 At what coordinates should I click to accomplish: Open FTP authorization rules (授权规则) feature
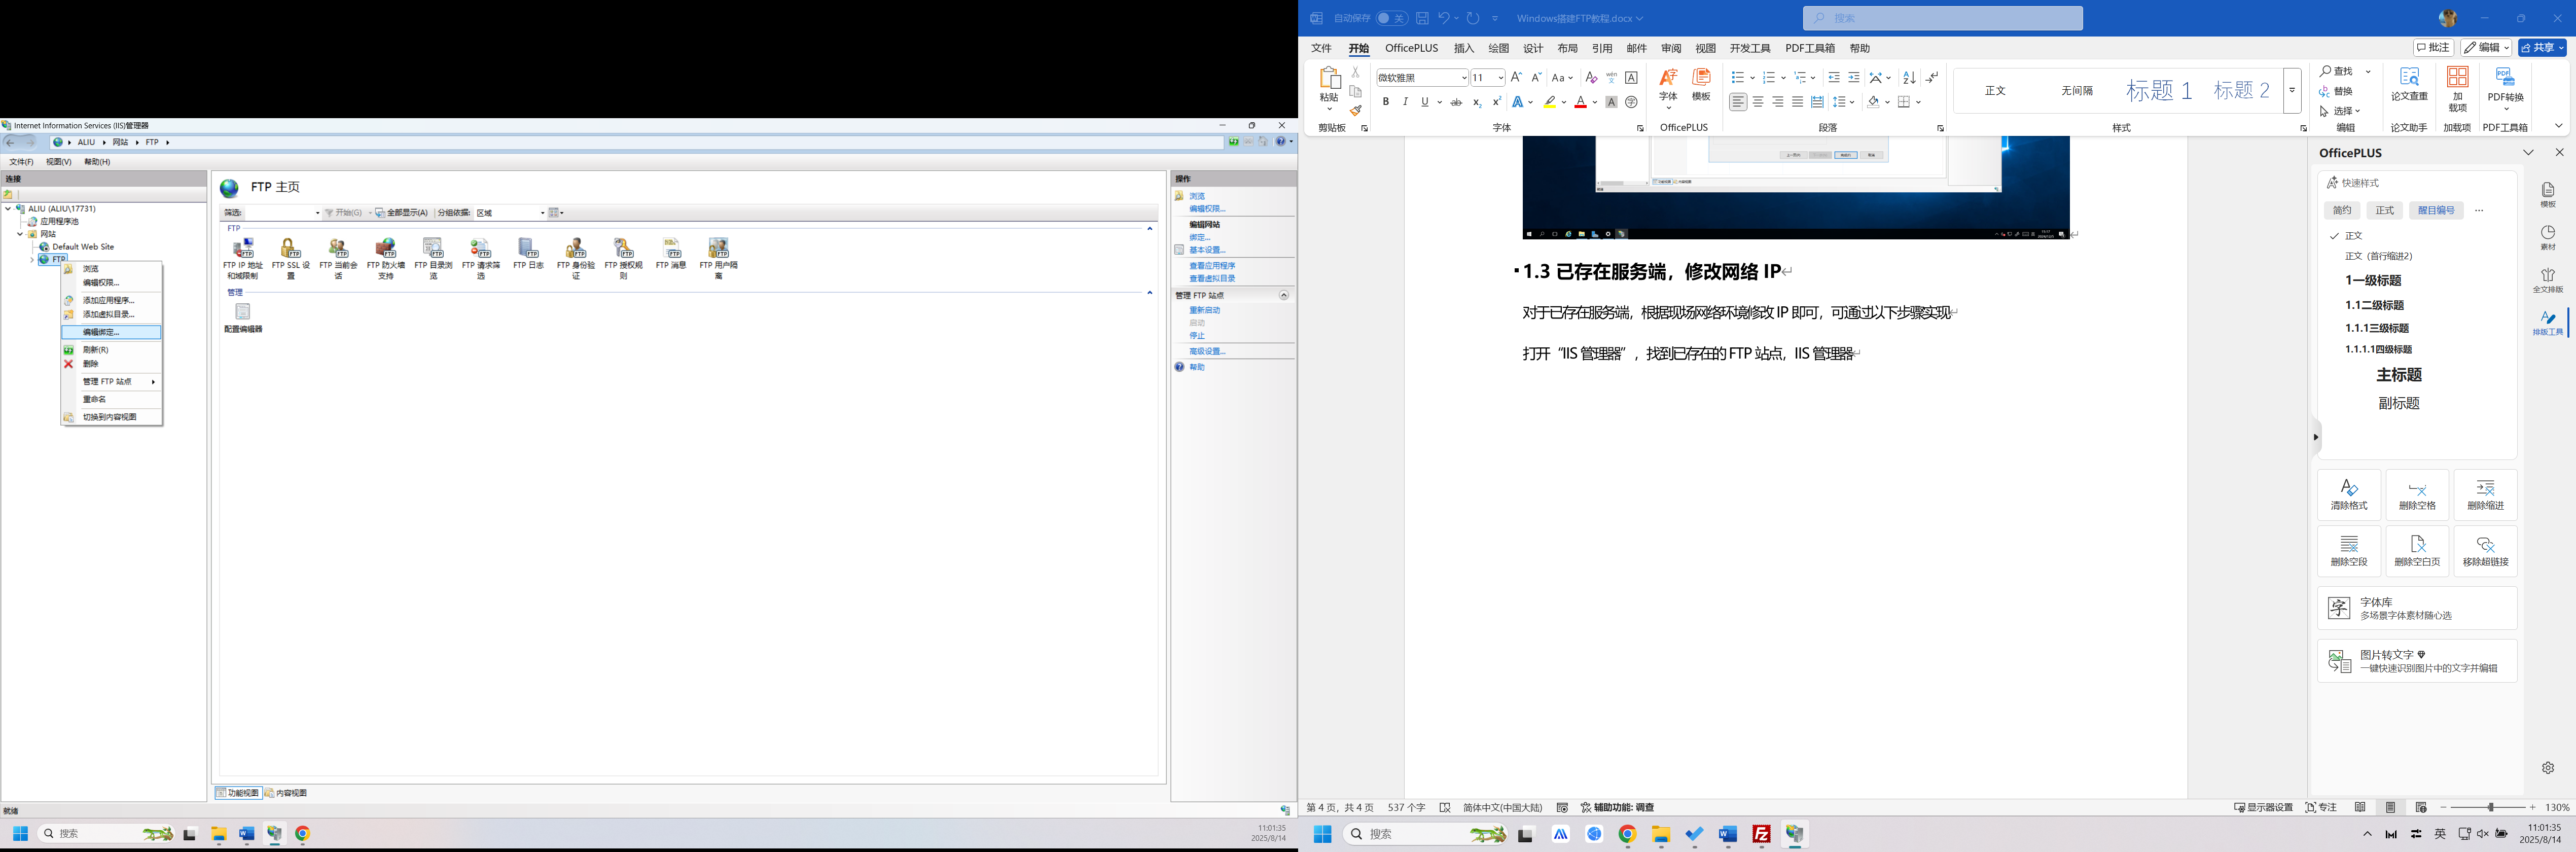point(623,258)
